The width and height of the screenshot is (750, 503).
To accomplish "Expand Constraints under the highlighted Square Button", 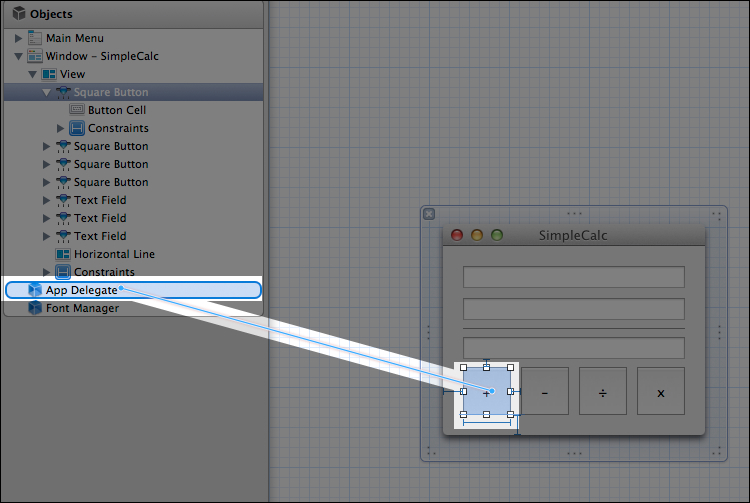I will [x=61, y=128].
